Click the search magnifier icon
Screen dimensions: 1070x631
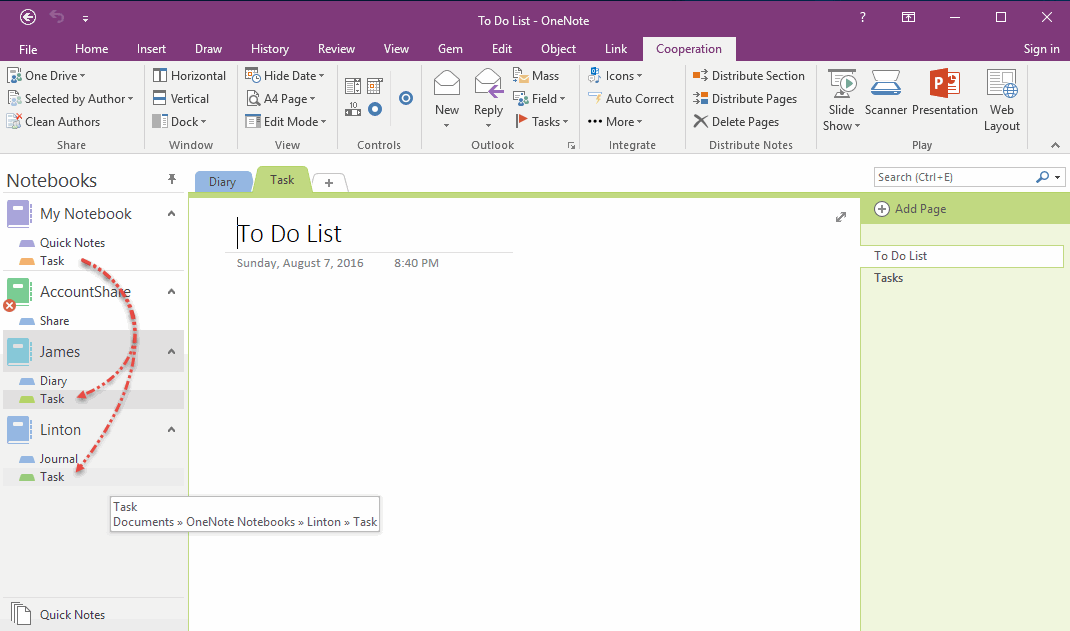pyautogui.click(x=1042, y=177)
